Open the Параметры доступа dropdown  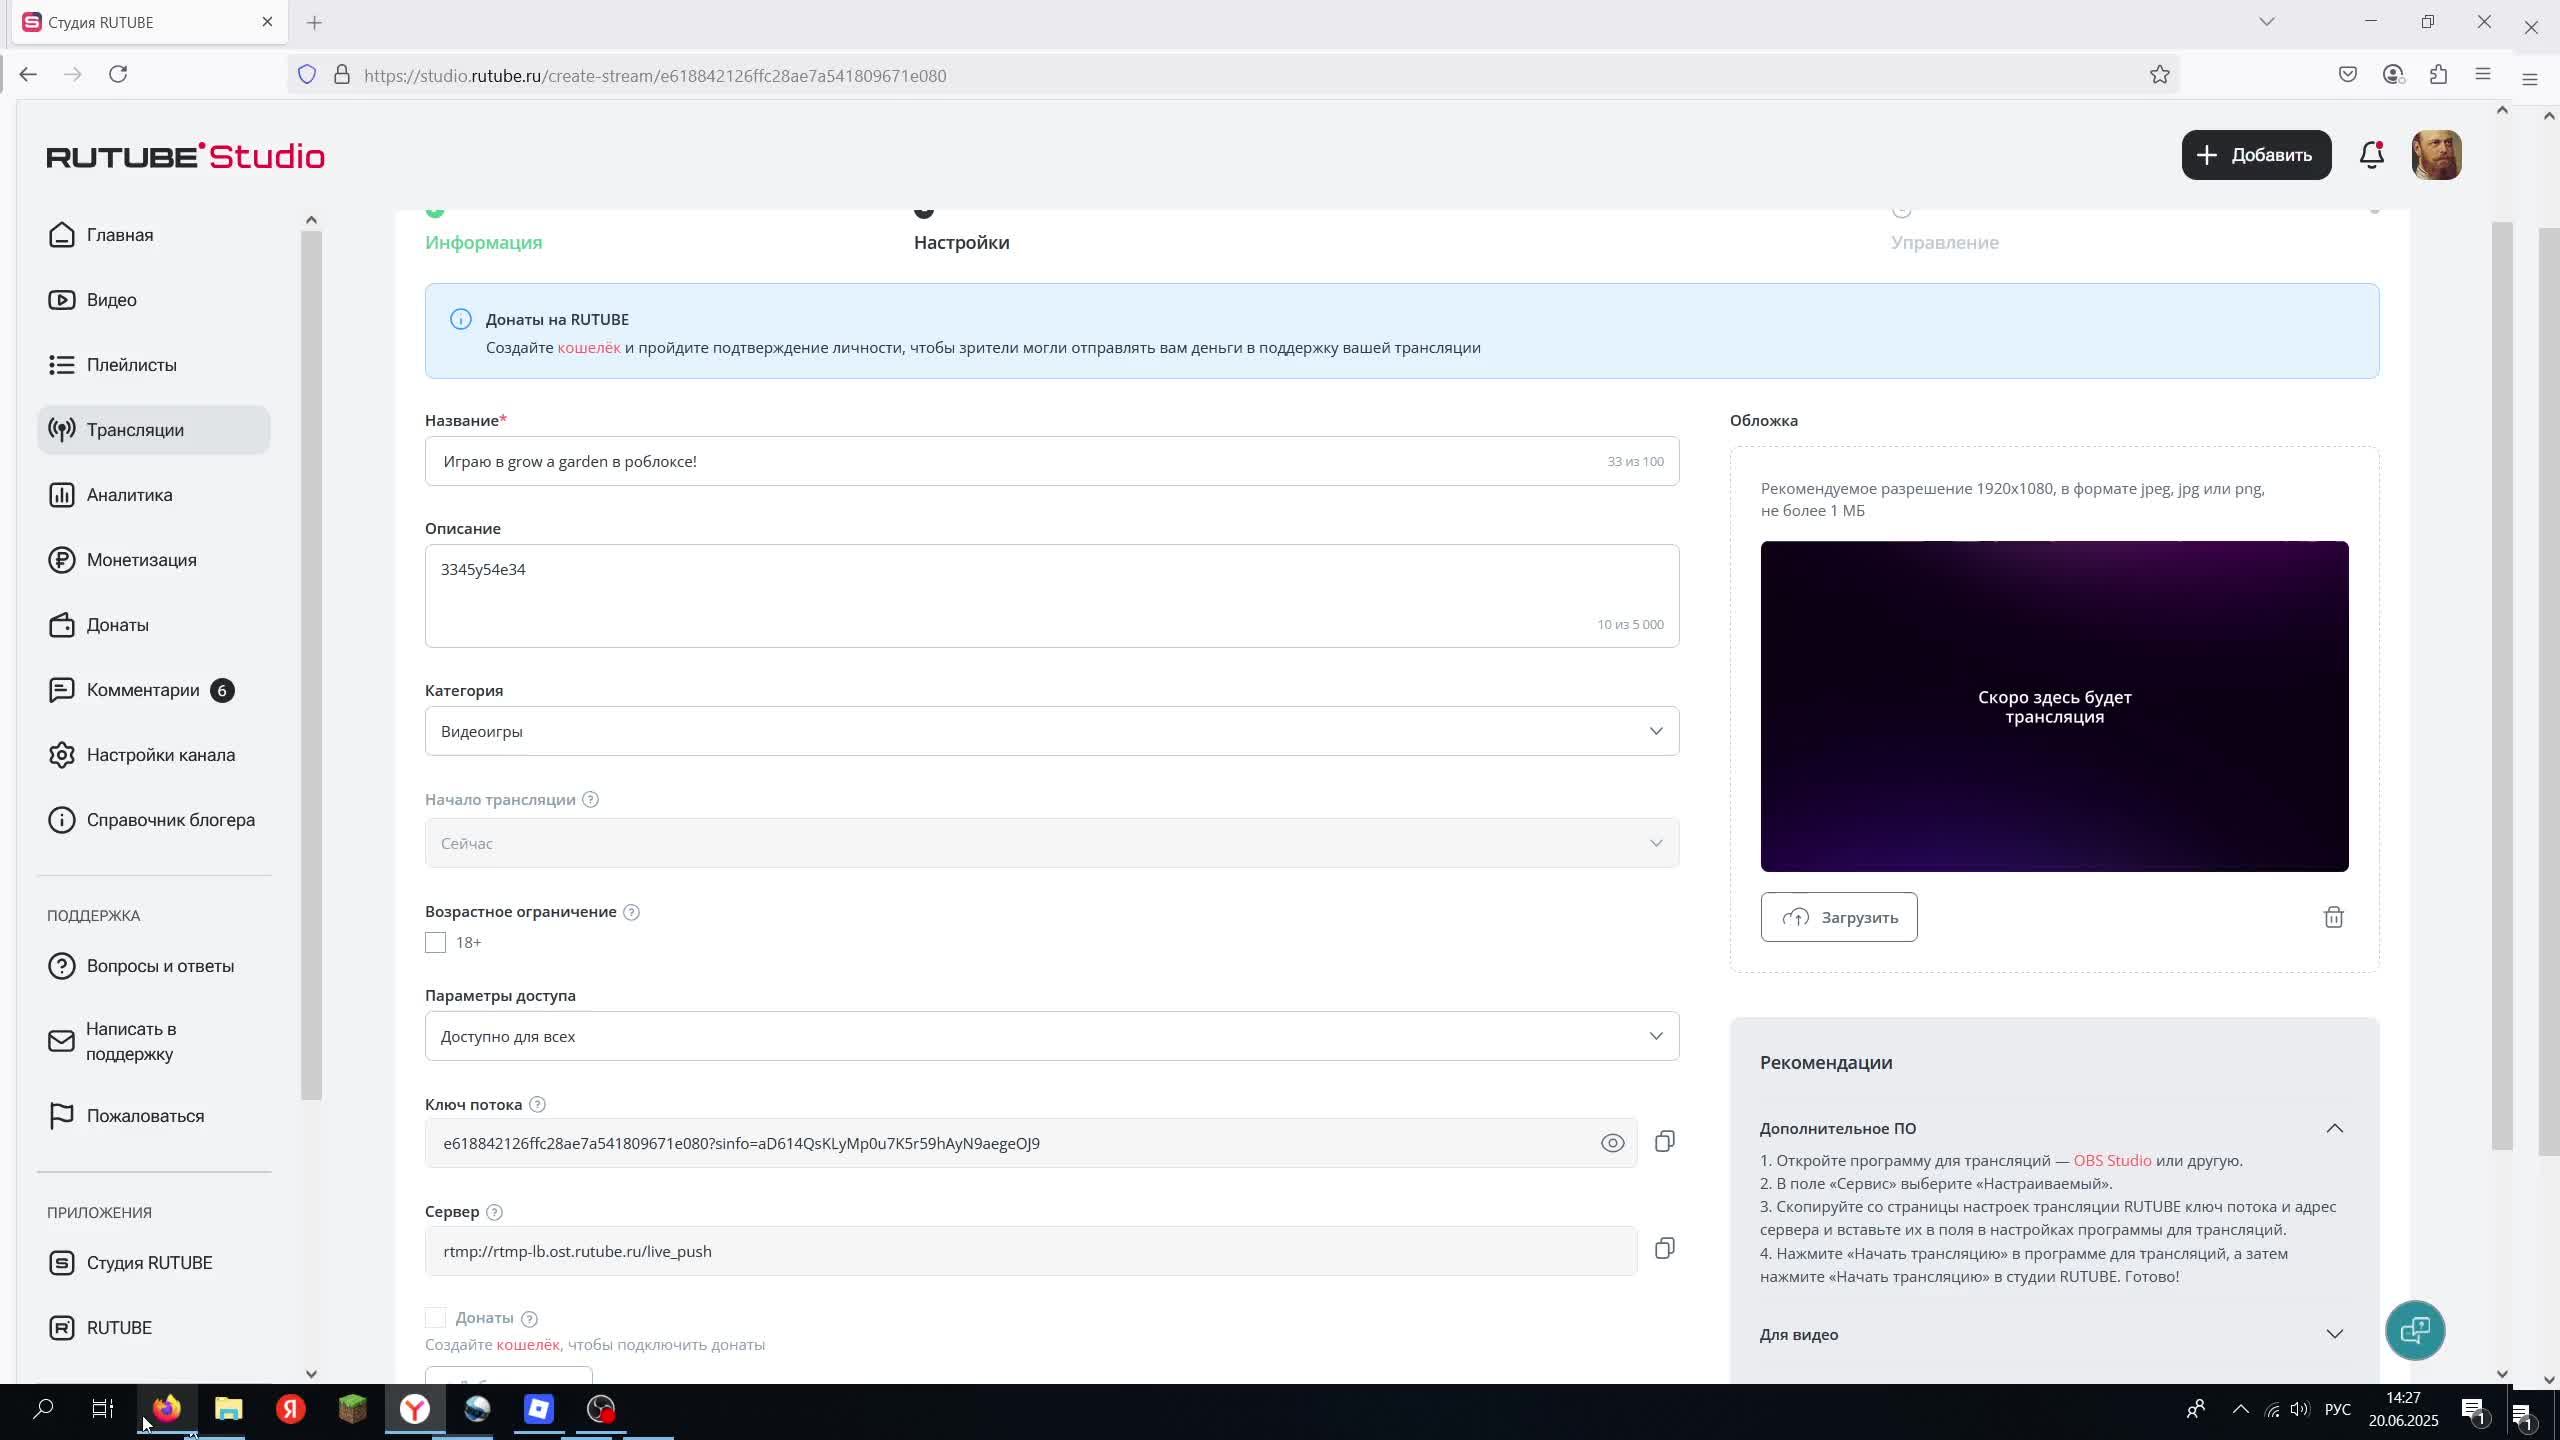click(x=1051, y=1036)
